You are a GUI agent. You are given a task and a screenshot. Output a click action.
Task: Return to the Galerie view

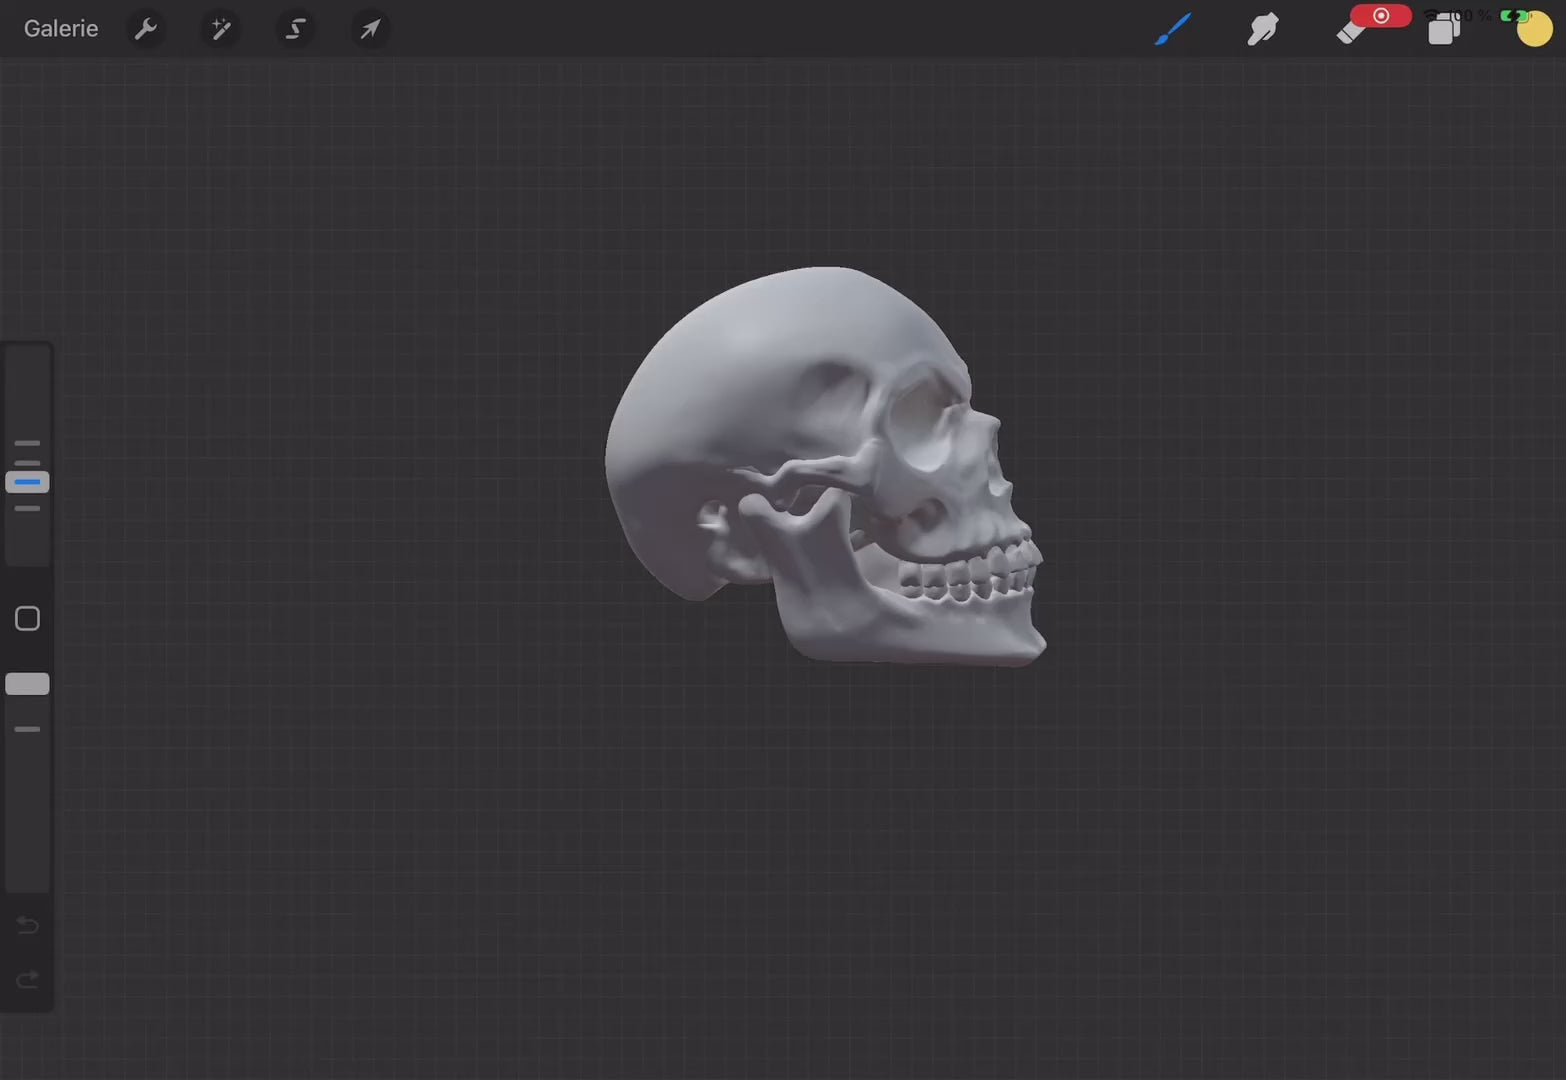coord(61,29)
